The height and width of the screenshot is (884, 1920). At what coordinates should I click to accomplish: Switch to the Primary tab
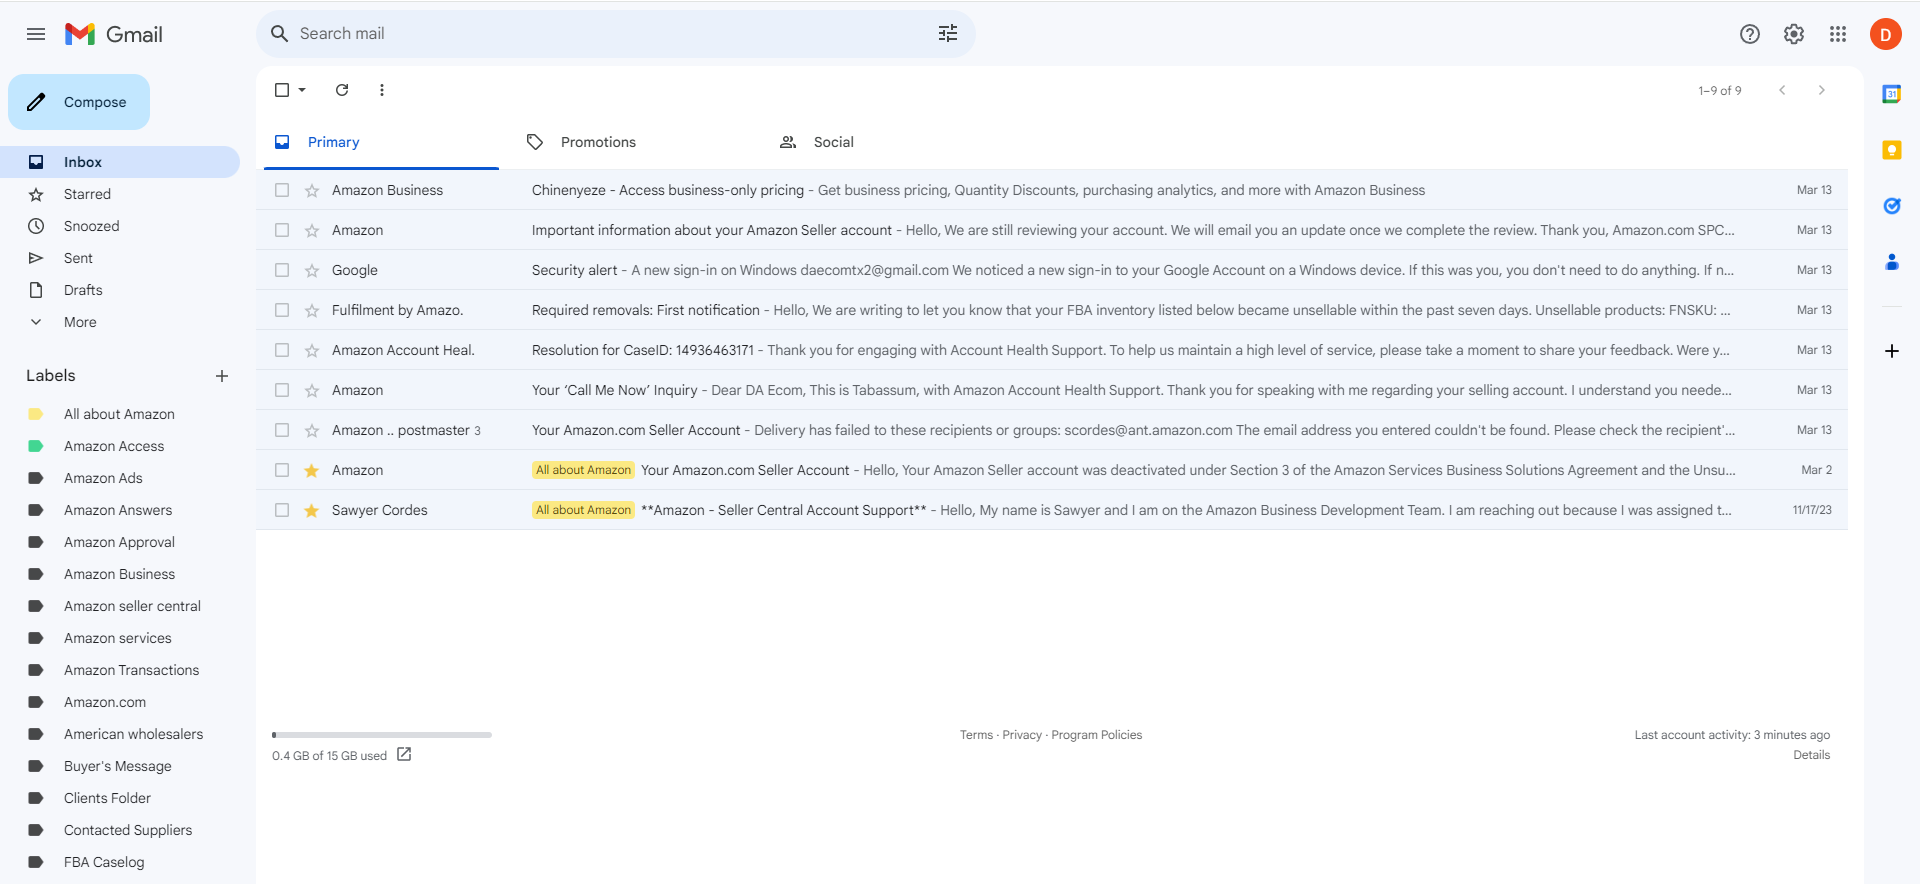381,142
